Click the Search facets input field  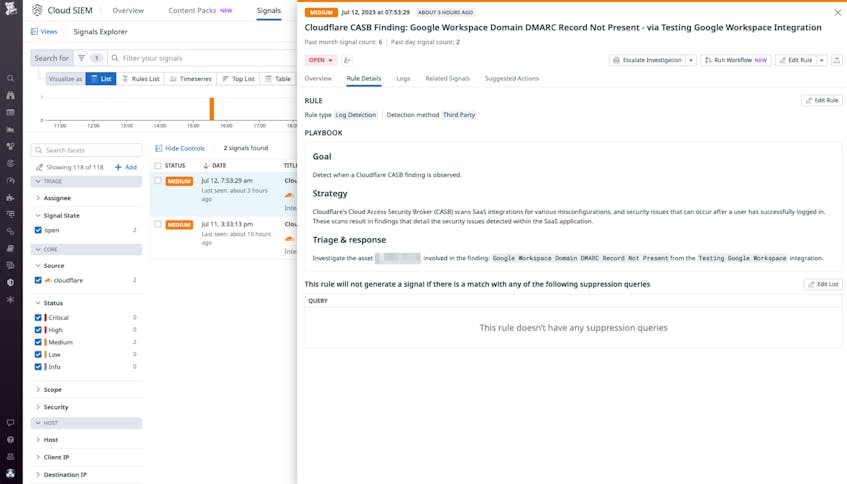point(86,150)
